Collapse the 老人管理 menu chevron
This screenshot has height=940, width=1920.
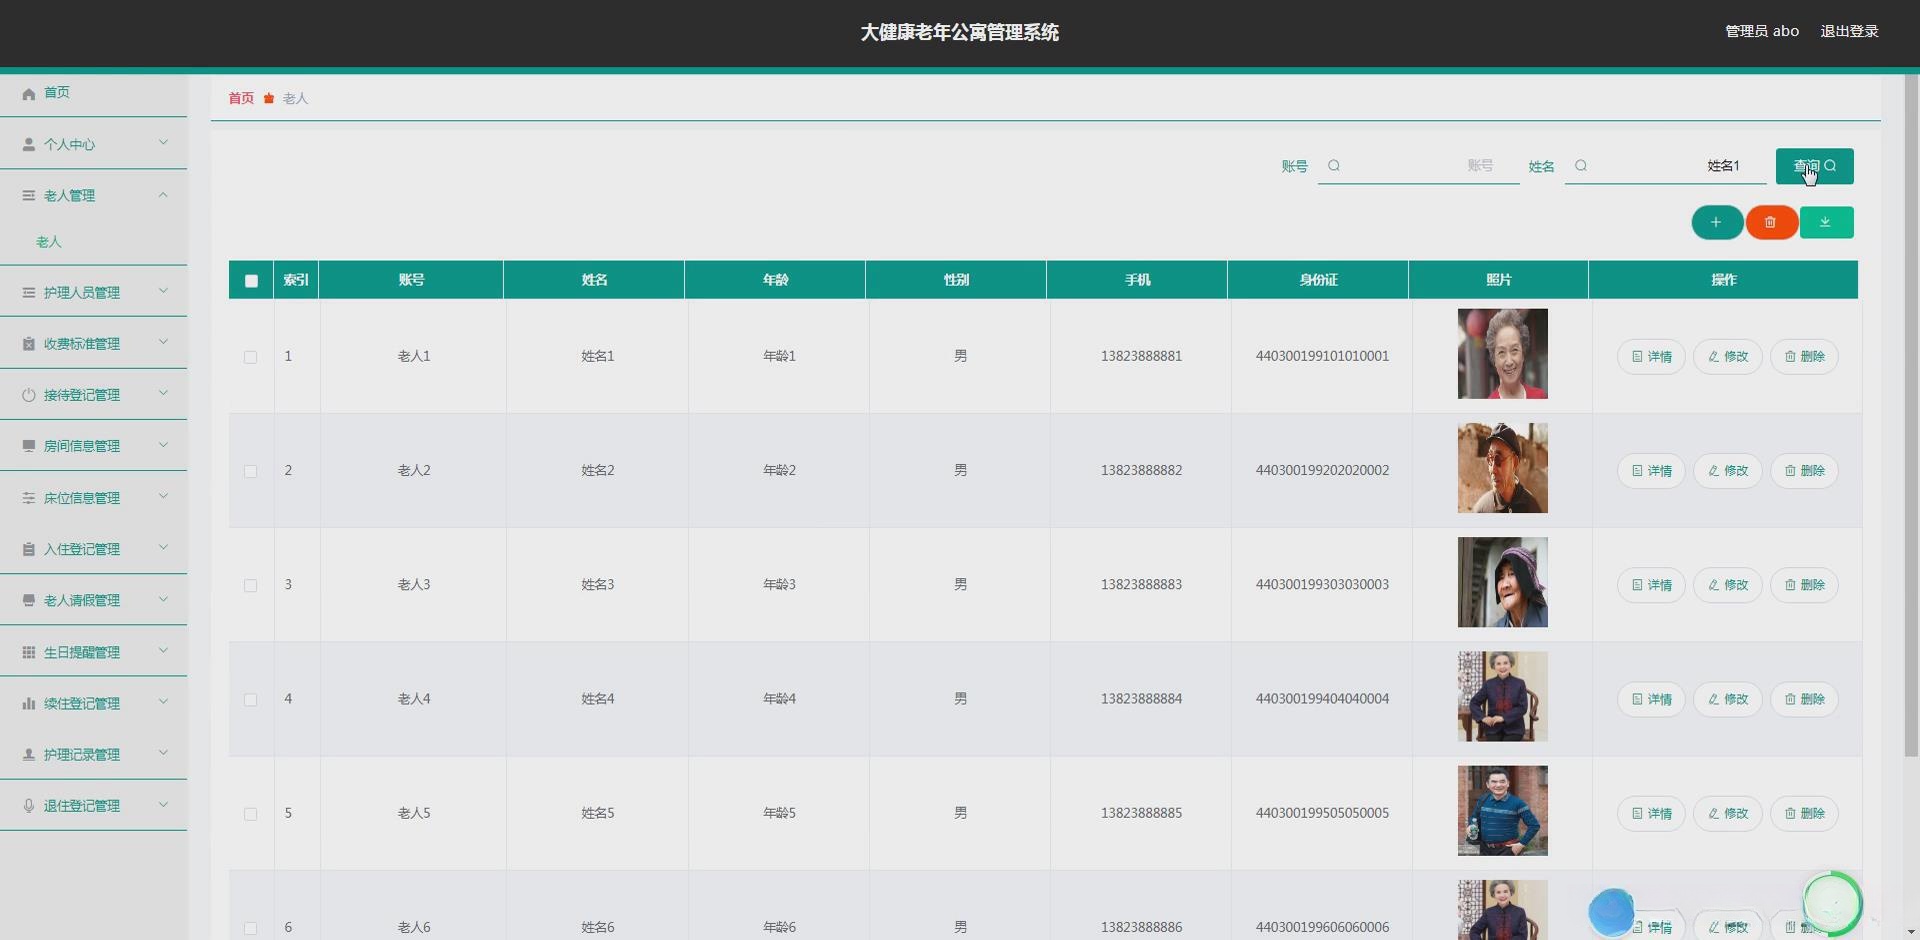163,195
